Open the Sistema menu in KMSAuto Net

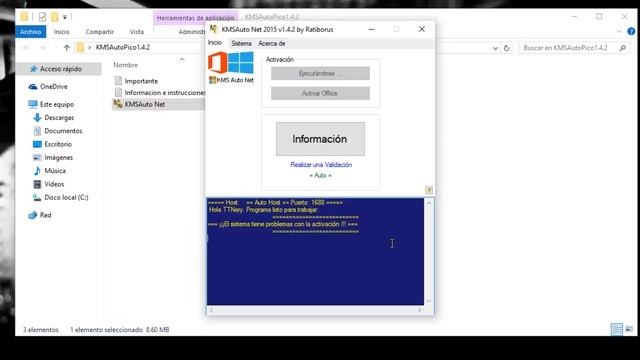click(241, 43)
